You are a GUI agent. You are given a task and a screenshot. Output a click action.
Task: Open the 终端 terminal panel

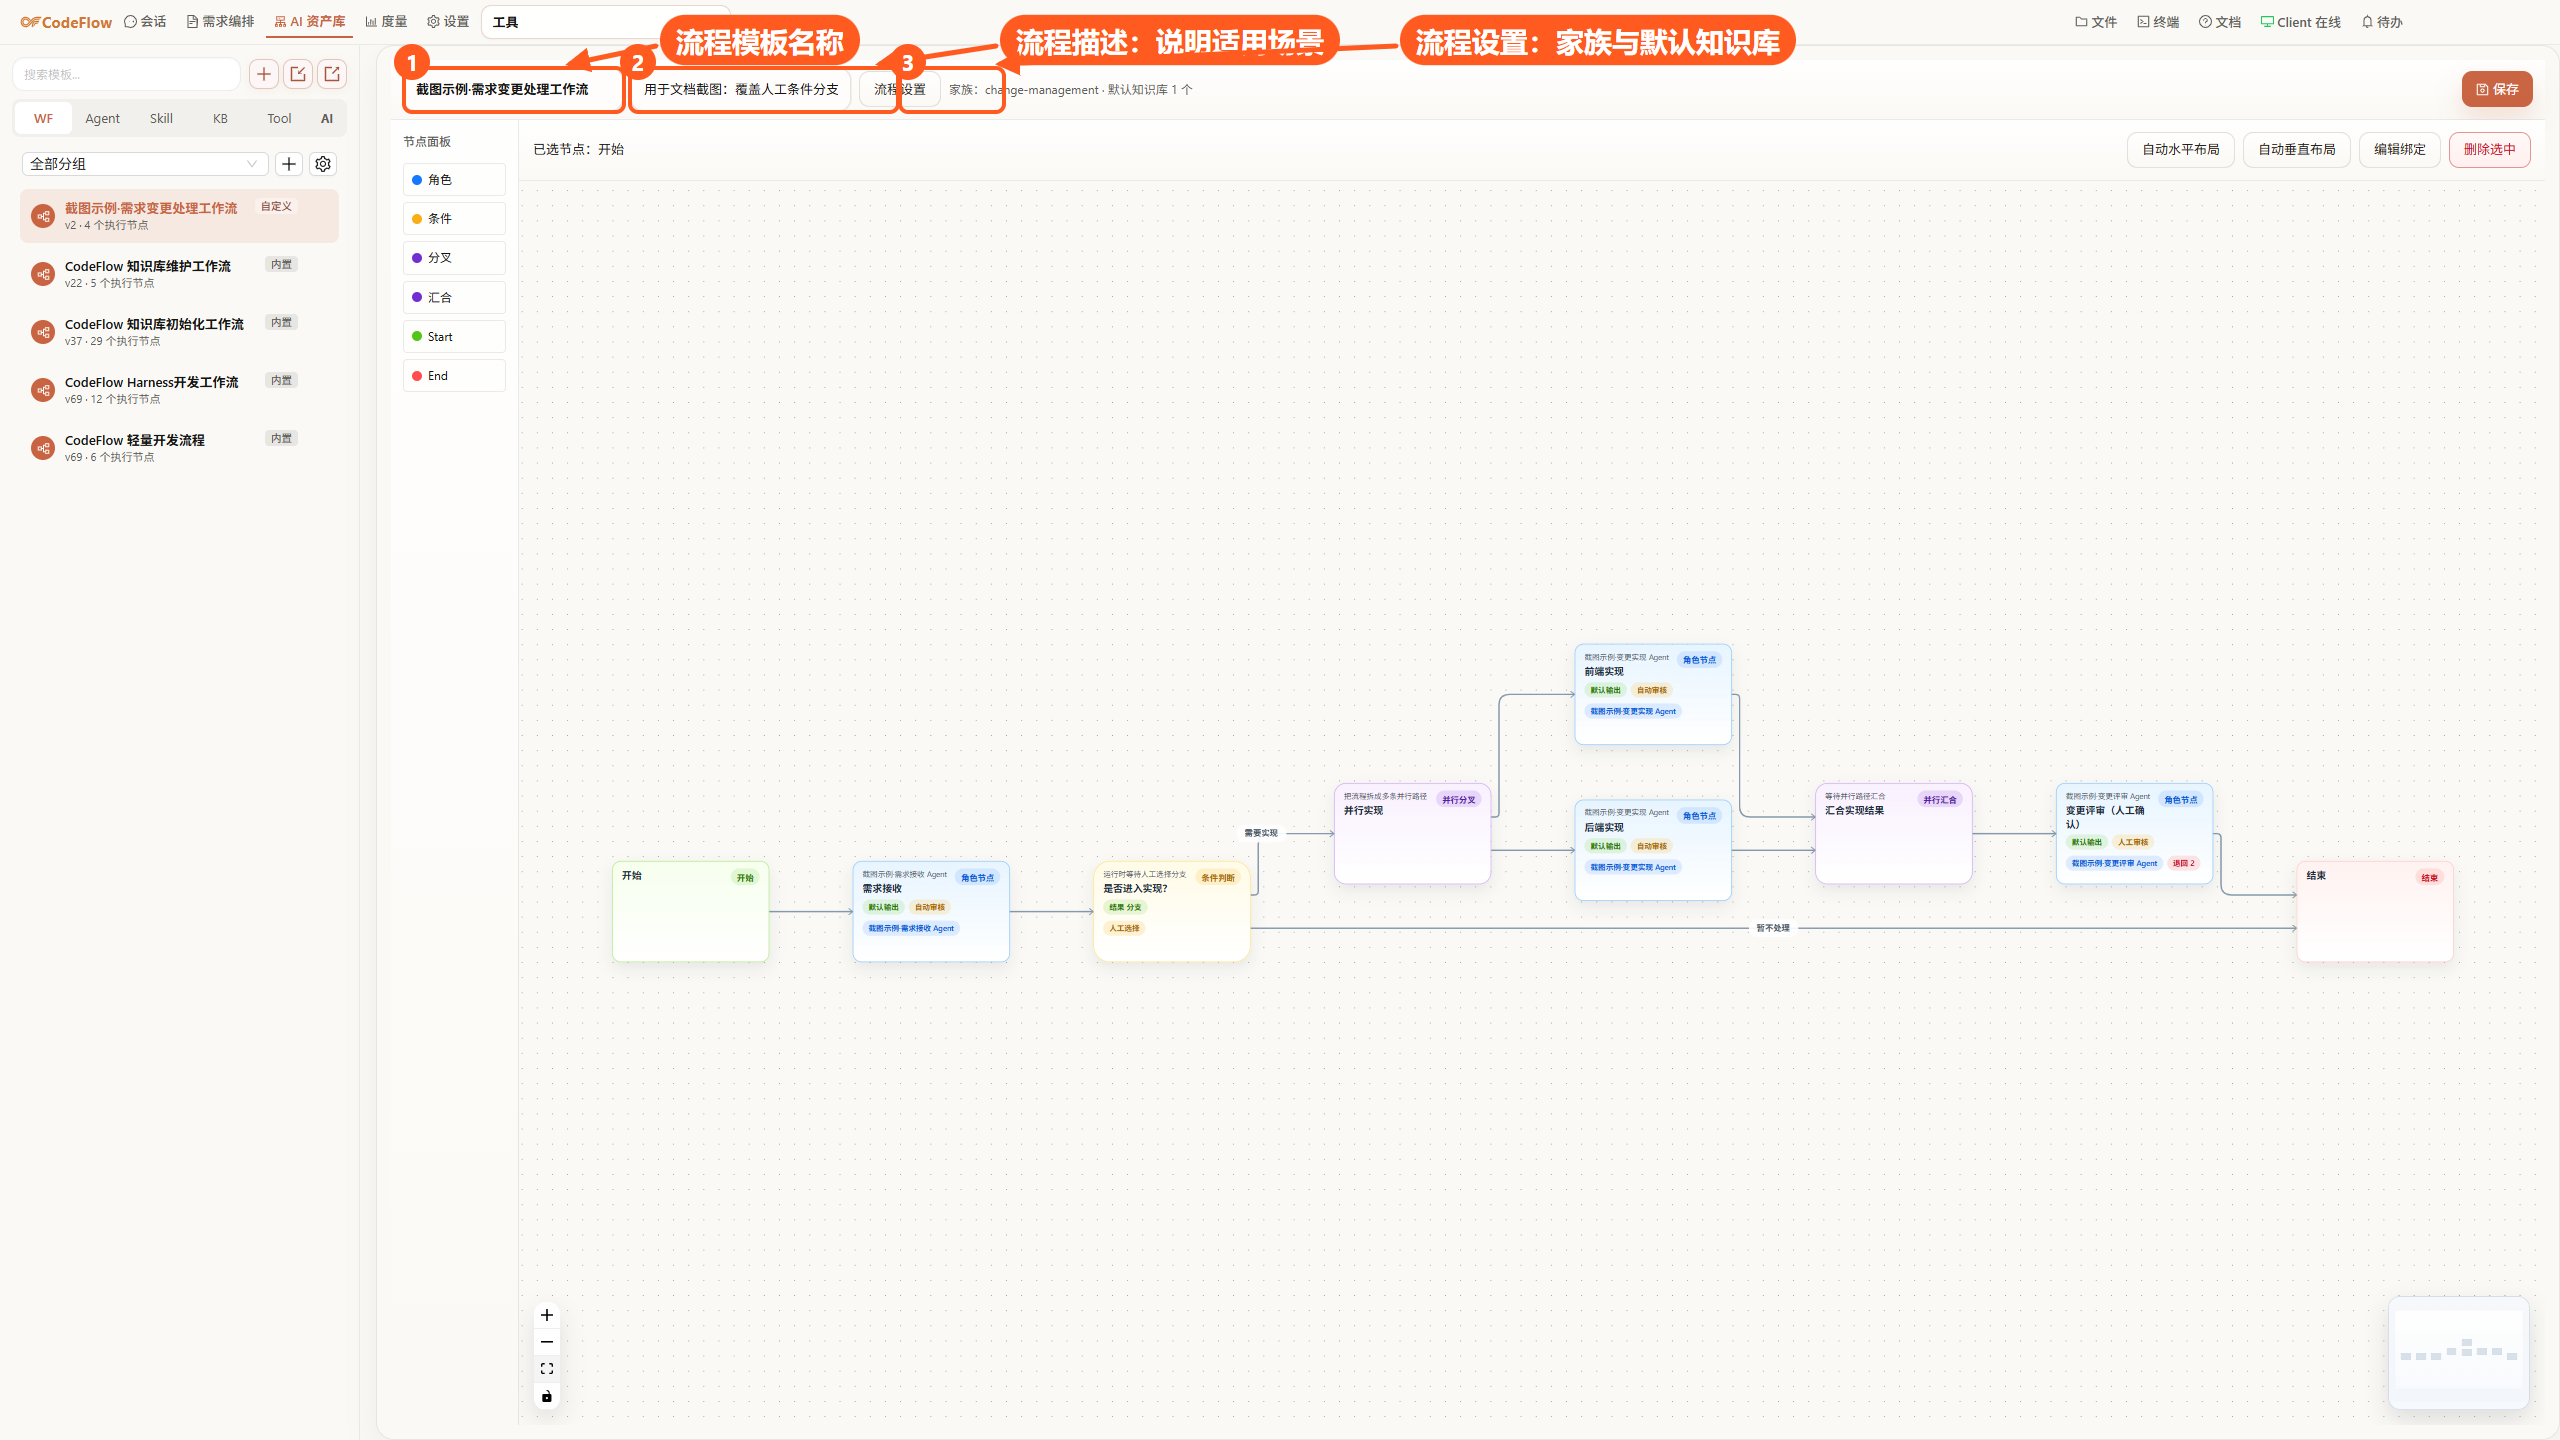coord(2158,22)
